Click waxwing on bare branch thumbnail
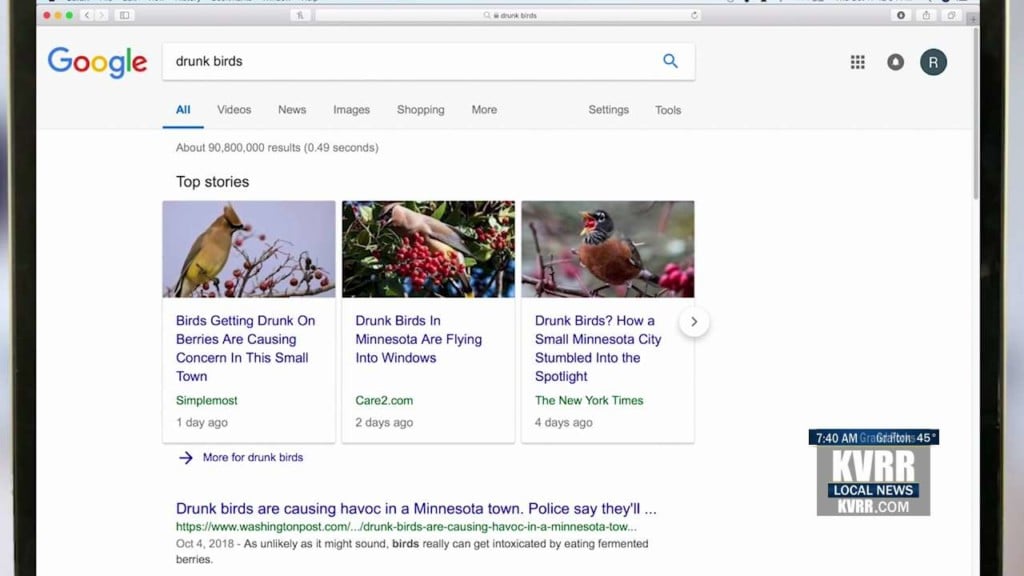The height and width of the screenshot is (576, 1024). 249,249
